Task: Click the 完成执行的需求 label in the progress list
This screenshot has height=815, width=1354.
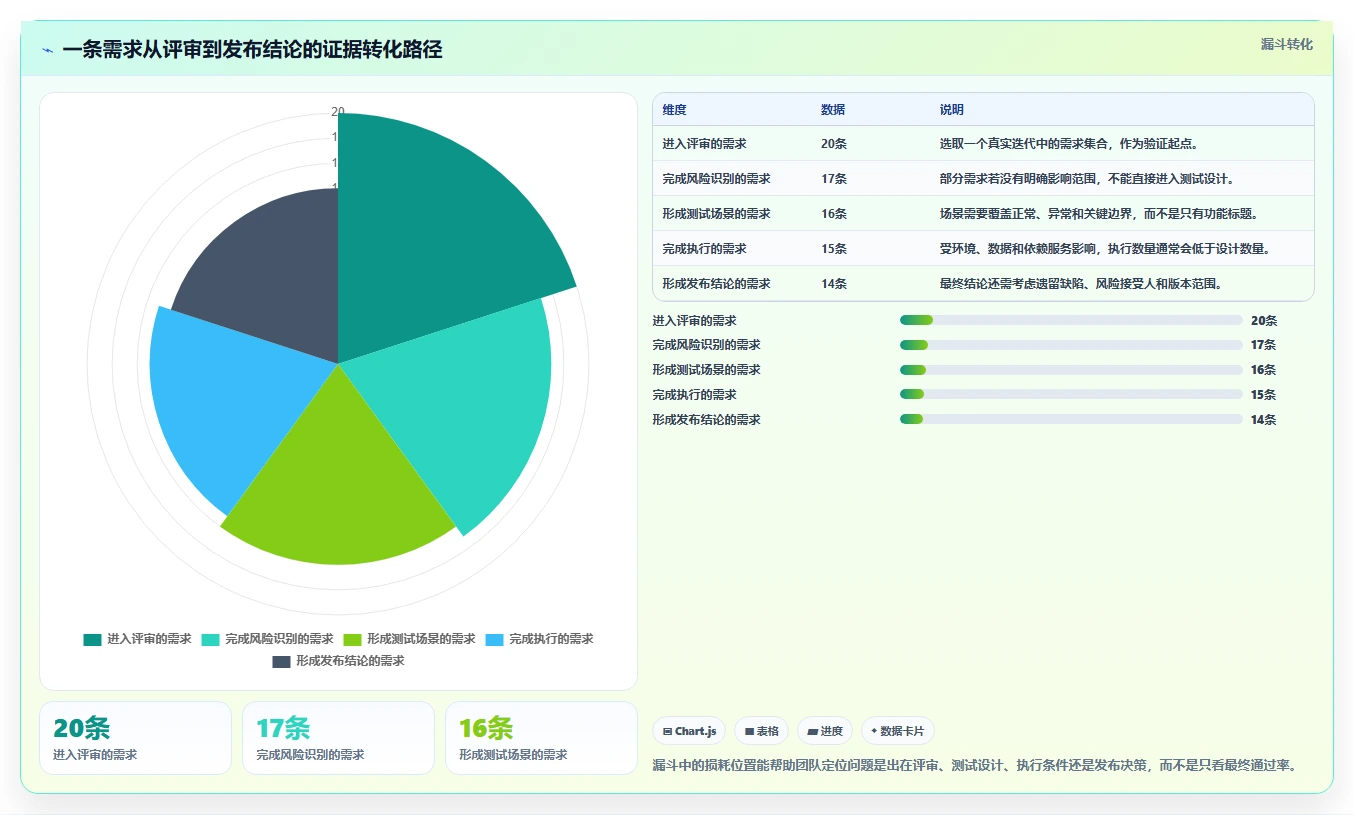Action: tap(694, 395)
